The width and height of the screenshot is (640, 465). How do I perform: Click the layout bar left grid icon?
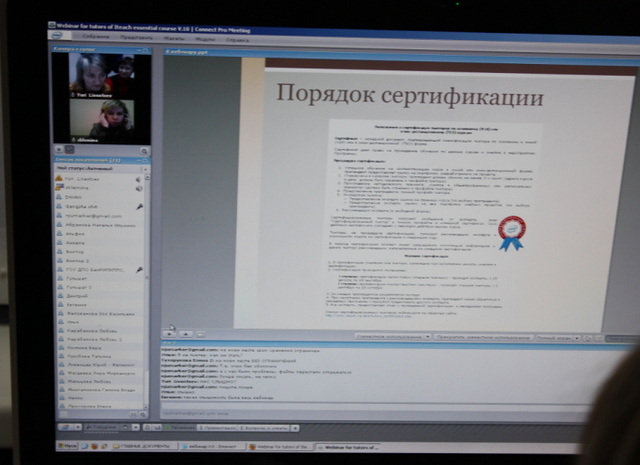(x=147, y=427)
